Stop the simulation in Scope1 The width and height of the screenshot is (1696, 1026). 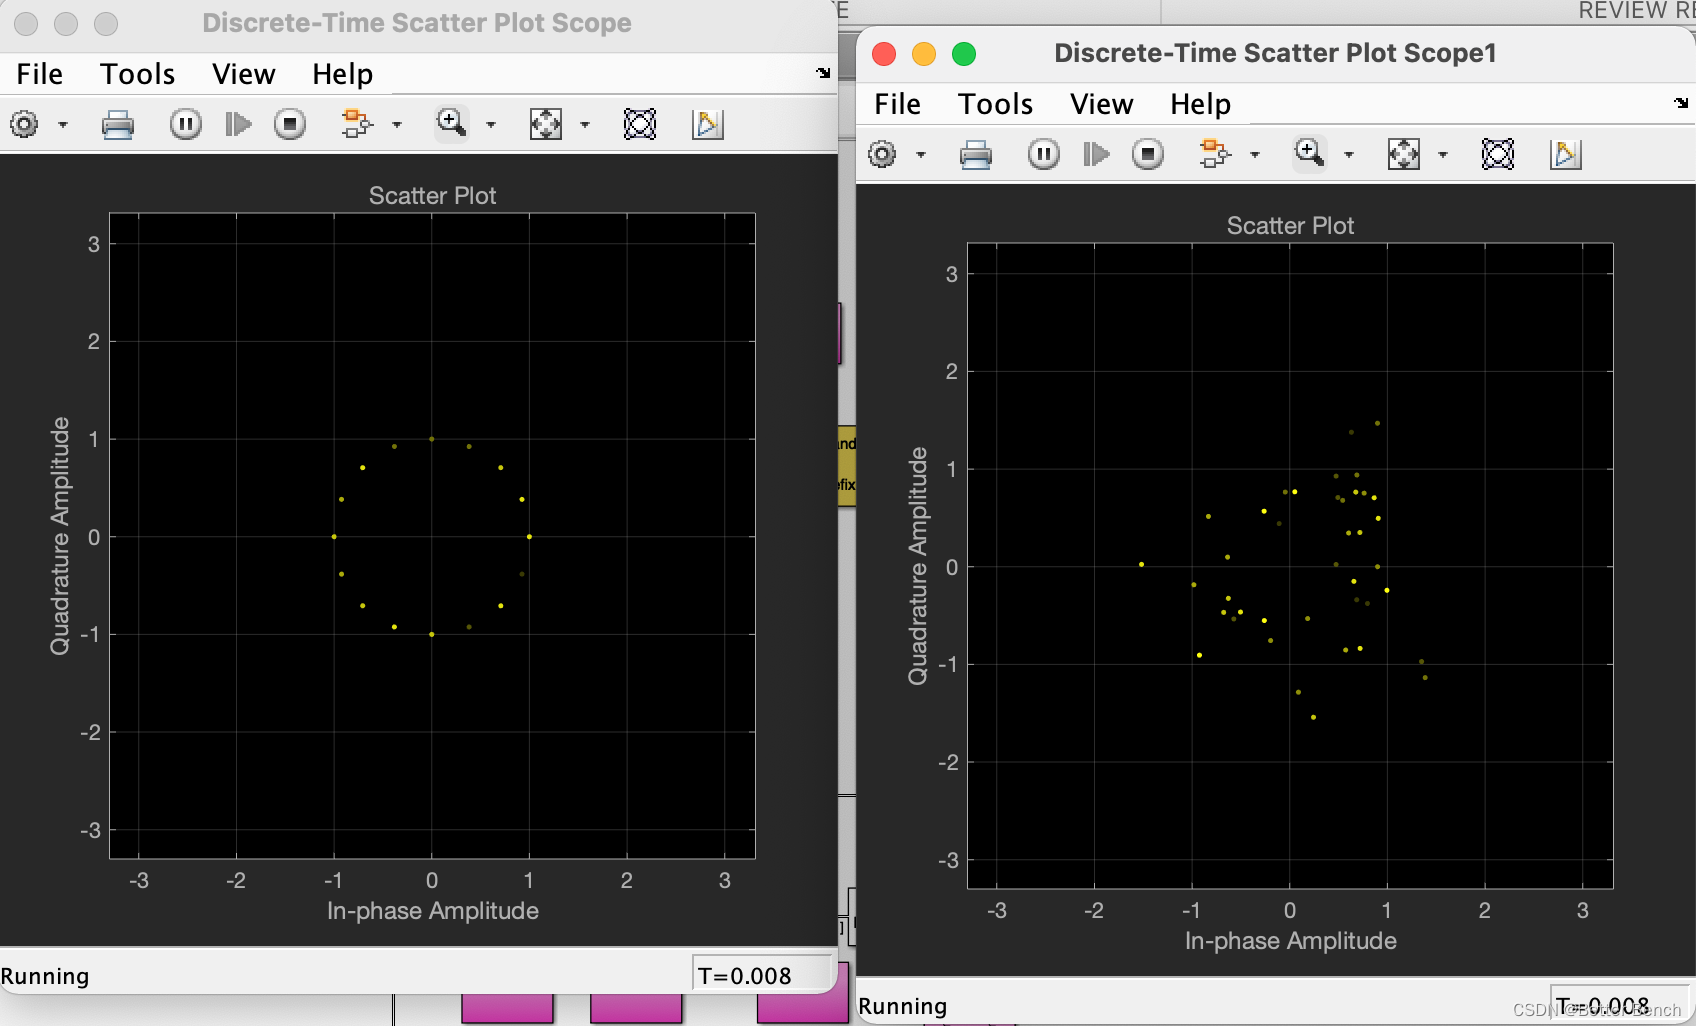[1147, 154]
